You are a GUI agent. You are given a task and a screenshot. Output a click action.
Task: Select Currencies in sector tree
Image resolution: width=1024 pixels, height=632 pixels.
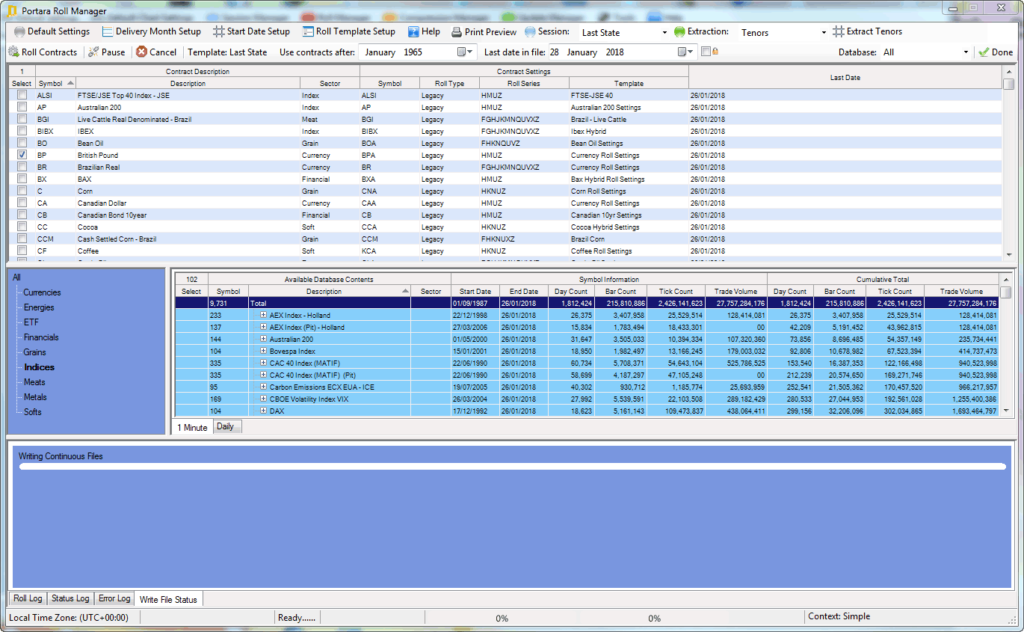[42, 292]
